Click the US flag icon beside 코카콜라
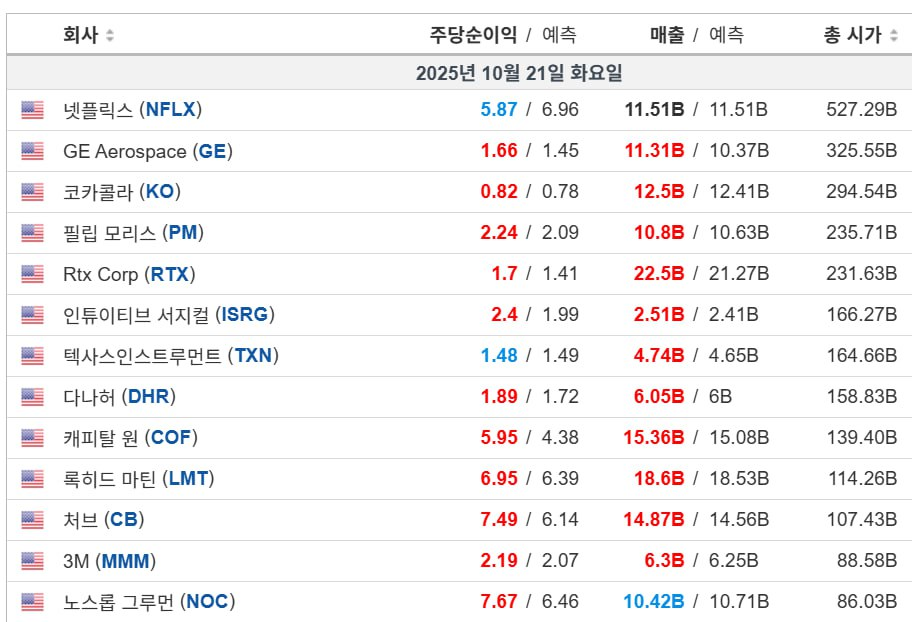 pos(33,192)
